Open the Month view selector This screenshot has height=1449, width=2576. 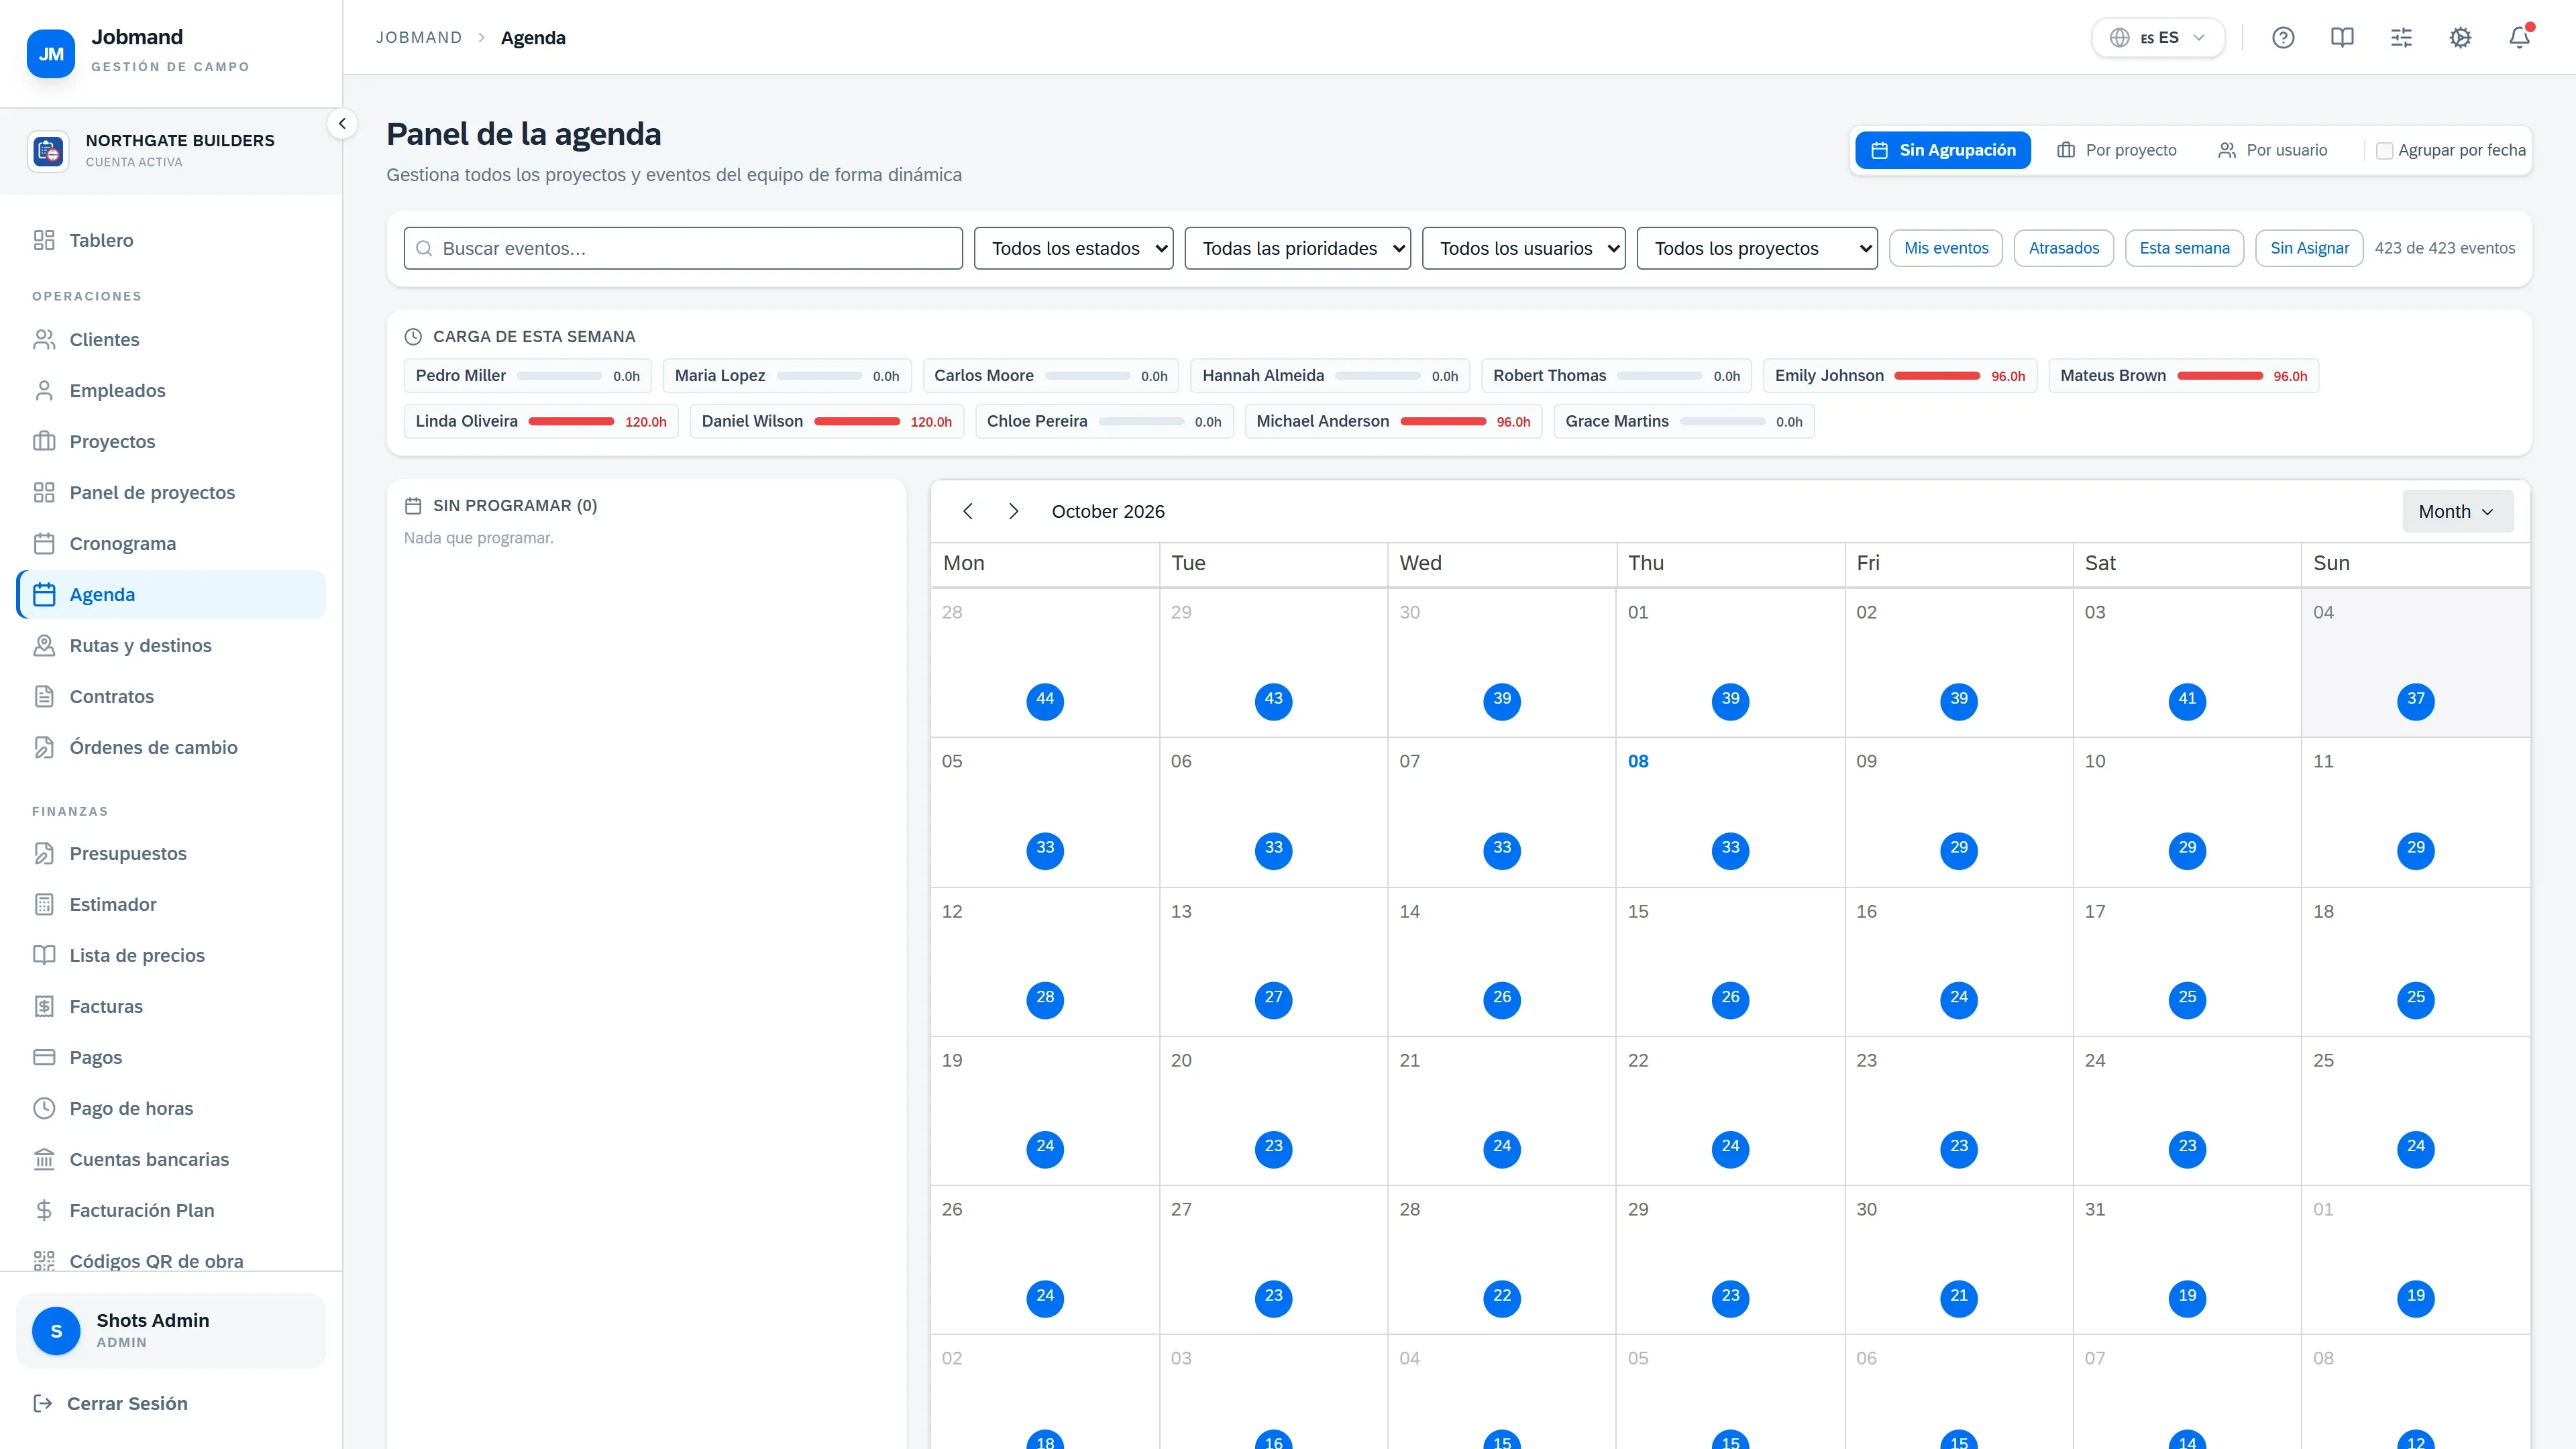pyautogui.click(x=2457, y=511)
